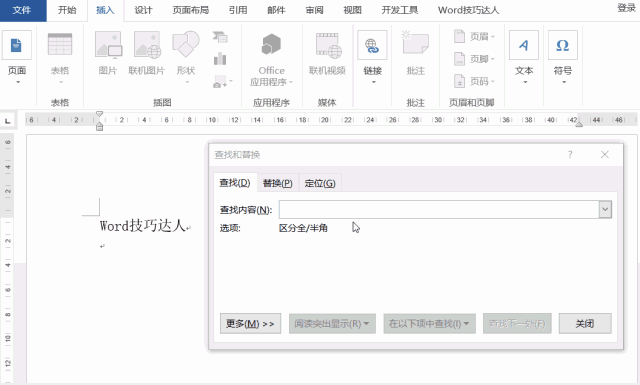Screen dimensions: 640x385
Task: Switch to the 开始 (Home) ribbon tab
Action: (67, 10)
